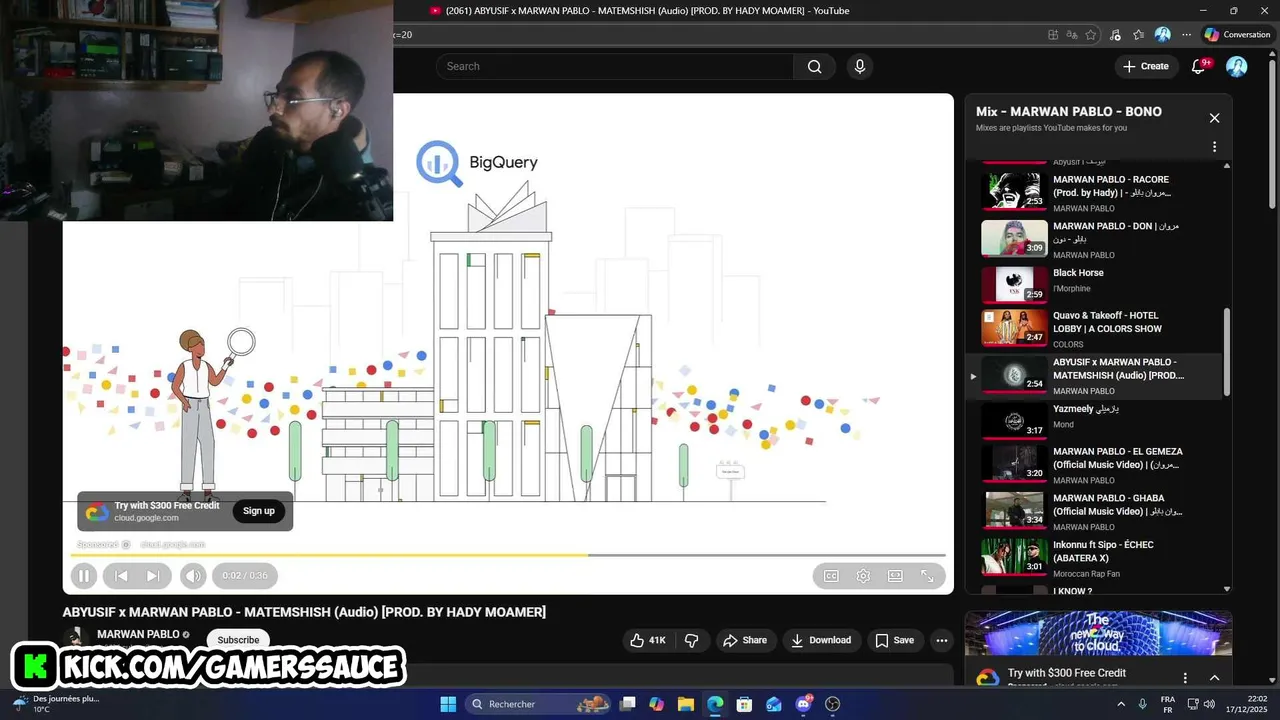Select the YouTube browser tab title
The height and width of the screenshot is (720, 1280).
pos(647,10)
